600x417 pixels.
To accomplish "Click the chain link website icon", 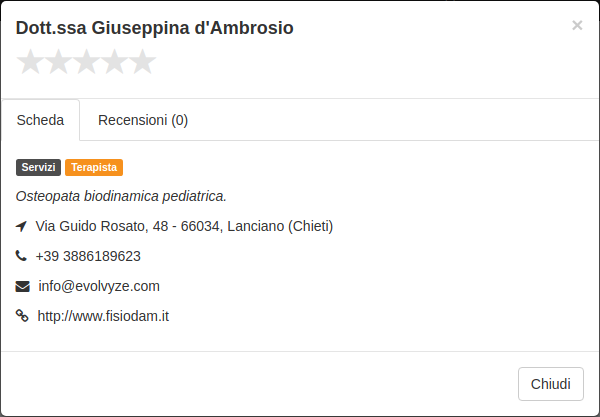I will [x=22, y=316].
